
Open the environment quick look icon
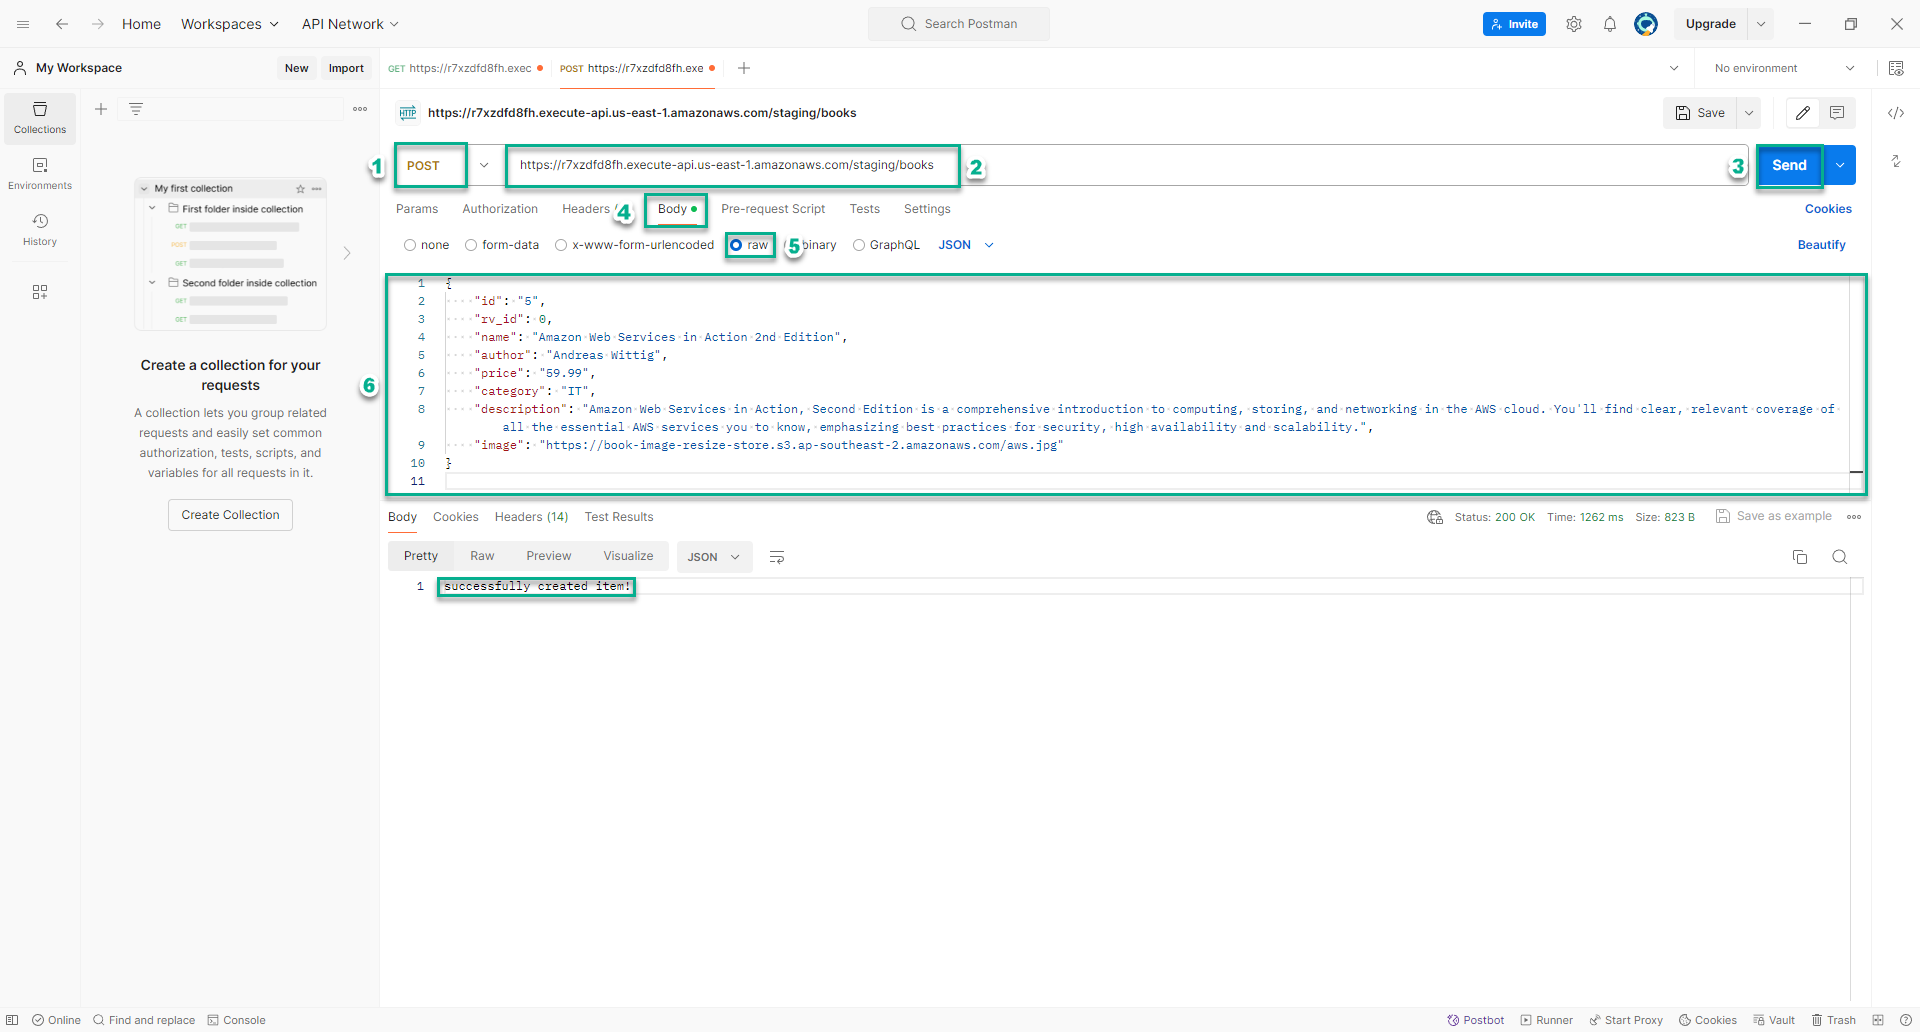pyautogui.click(x=1896, y=68)
